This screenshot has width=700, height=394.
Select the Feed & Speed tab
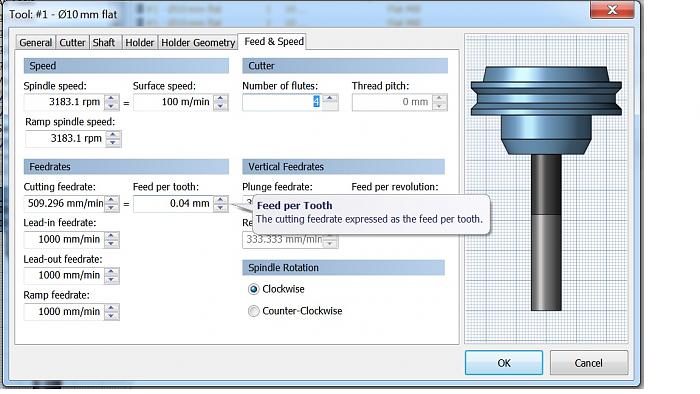tap(273, 41)
